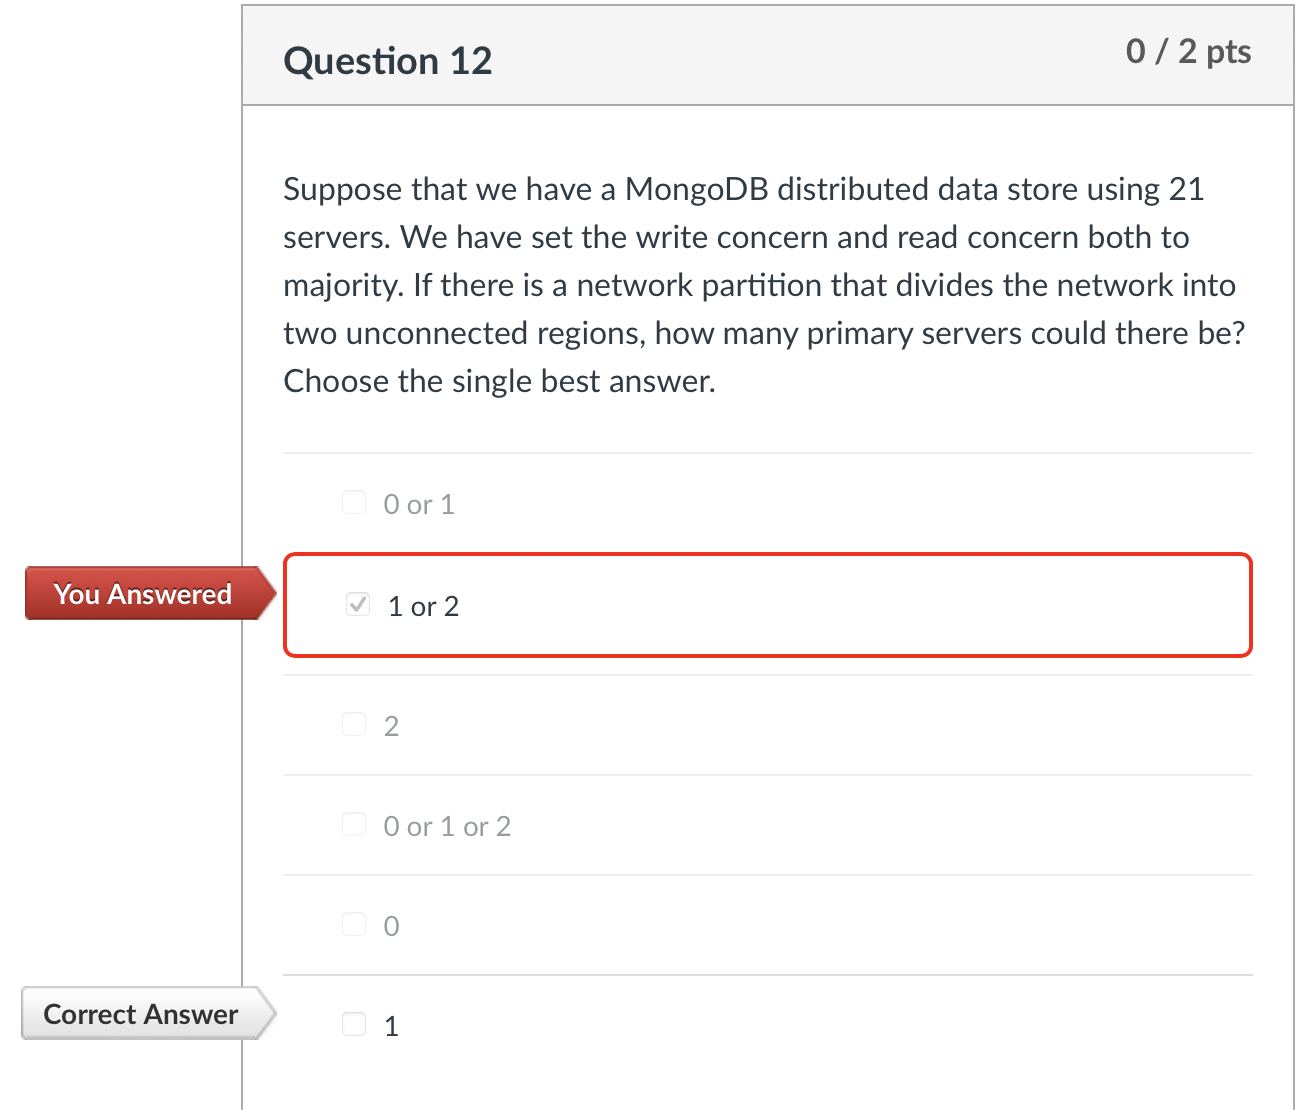Screen dimensions: 1310x1110
Task: Check the '0 or 1' answer checkbox
Action: point(354,502)
